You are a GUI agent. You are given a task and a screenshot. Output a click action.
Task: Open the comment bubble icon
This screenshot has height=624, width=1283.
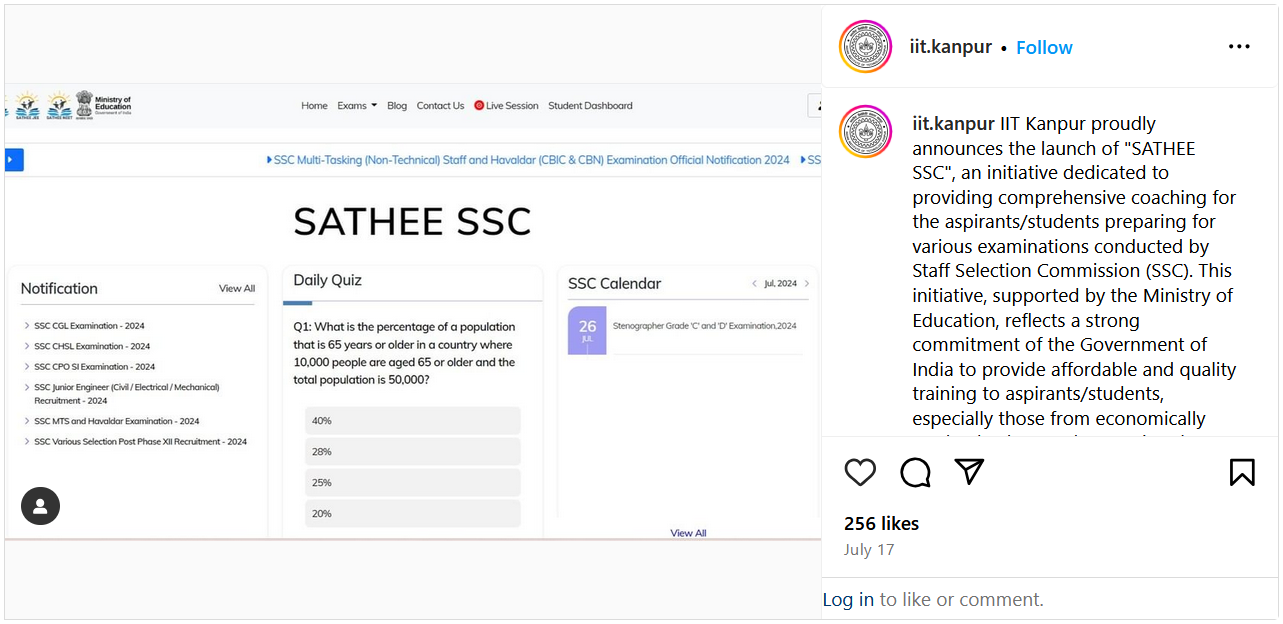click(x=915, y=472)
